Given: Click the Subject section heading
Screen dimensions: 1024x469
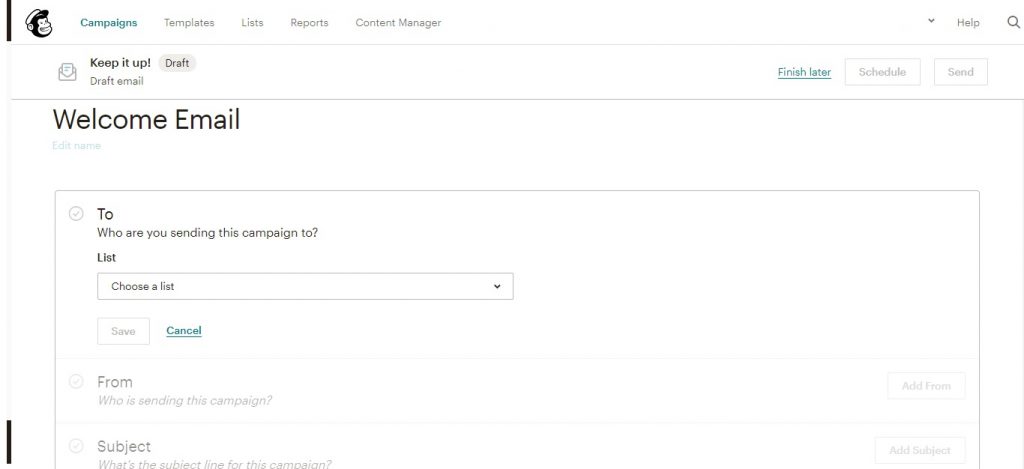Looking at the screenshot, I should [x=124, y=446].
